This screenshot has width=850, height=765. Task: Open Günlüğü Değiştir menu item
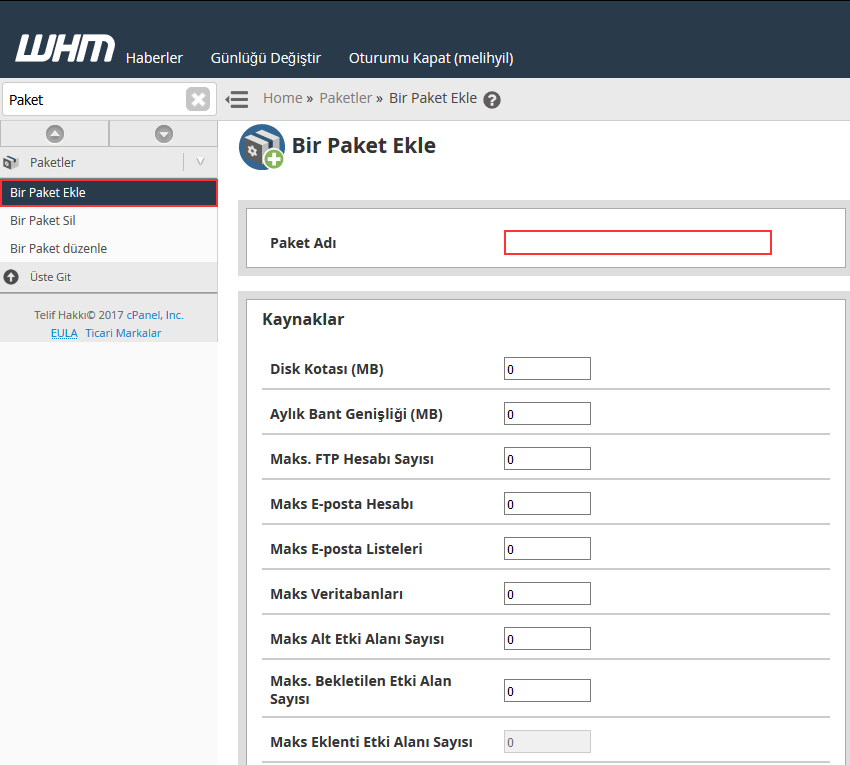tap(265, 58)
